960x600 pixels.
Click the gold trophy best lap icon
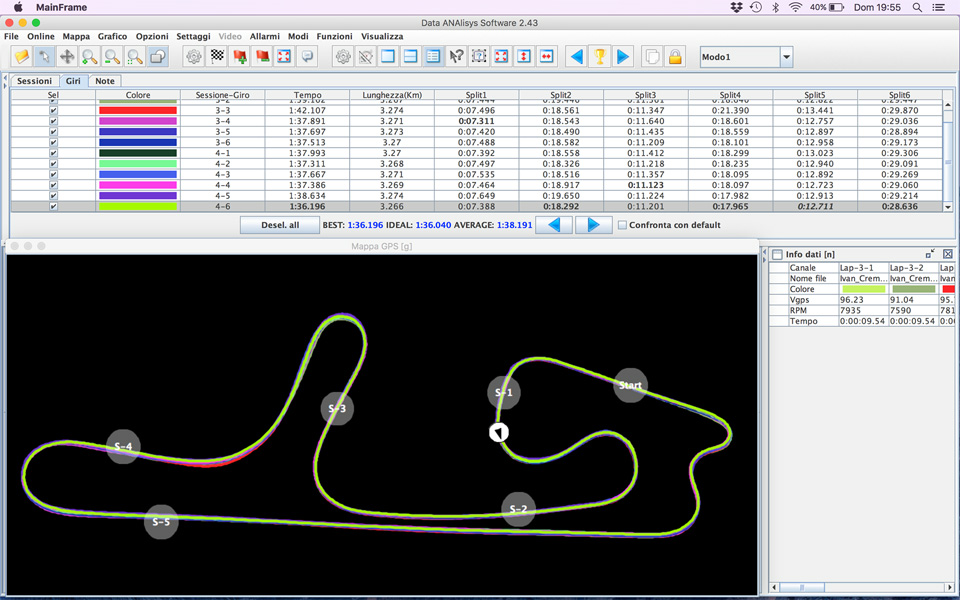tap(599, 57)
